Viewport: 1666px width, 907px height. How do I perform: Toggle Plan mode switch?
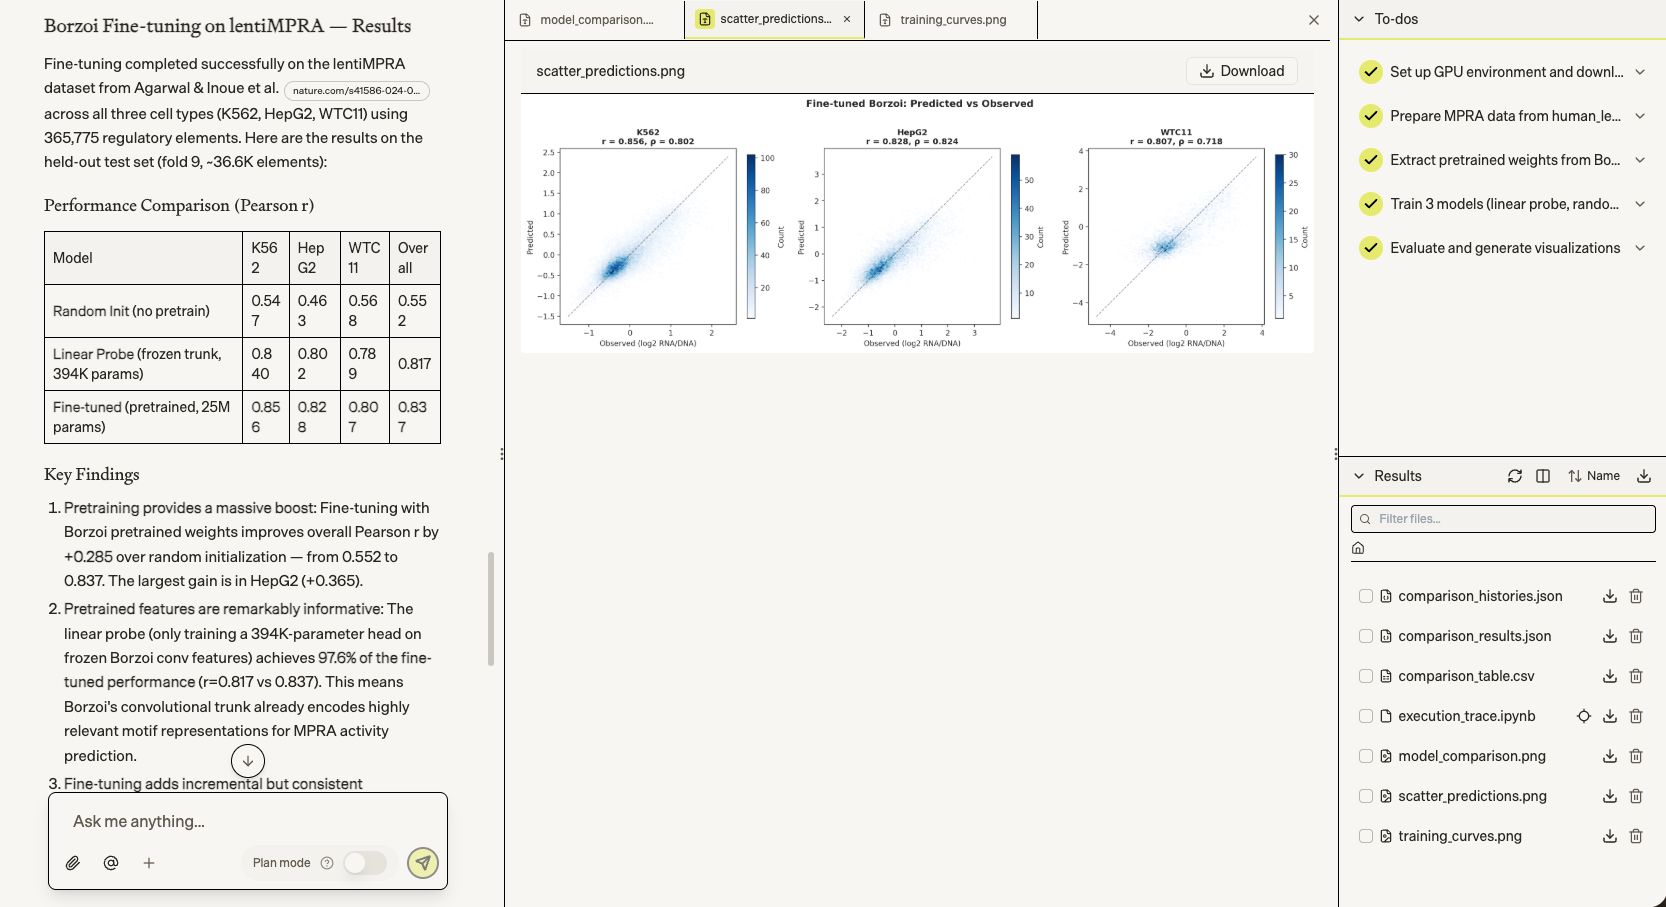[365, 863]
